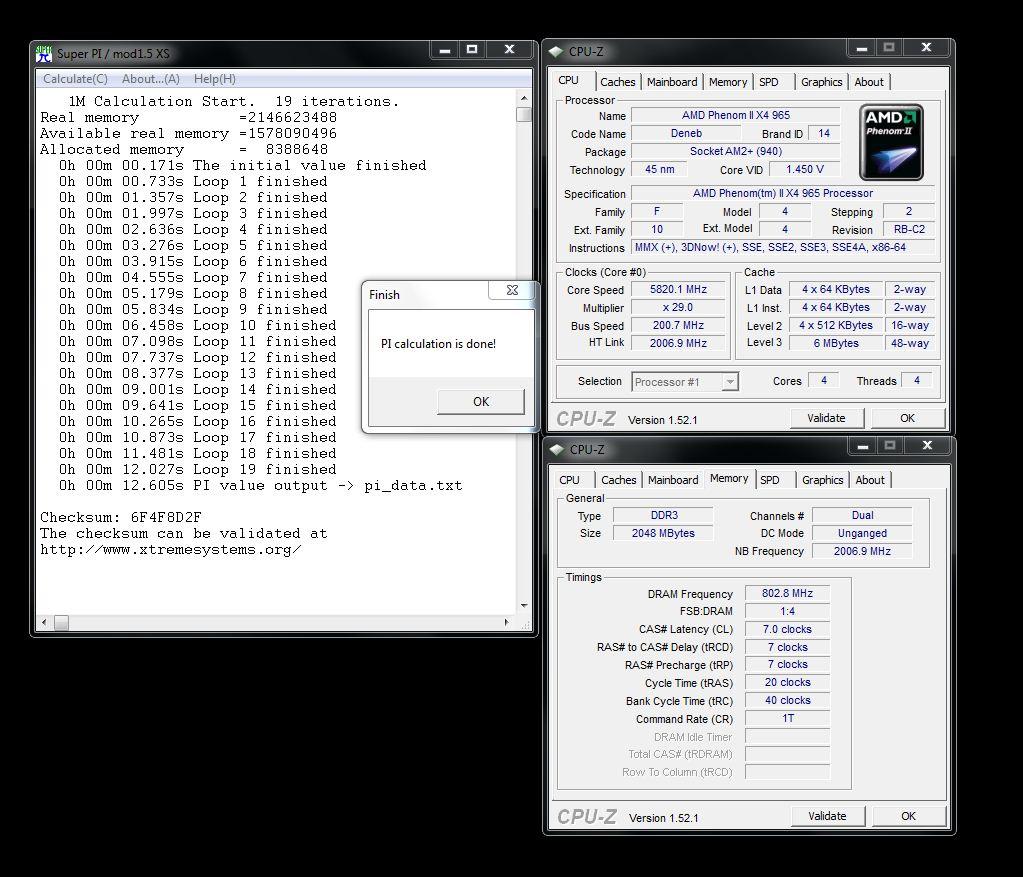
Task: Select the Memory tab in bottom CPU-Z window
Action: point(729,478)
